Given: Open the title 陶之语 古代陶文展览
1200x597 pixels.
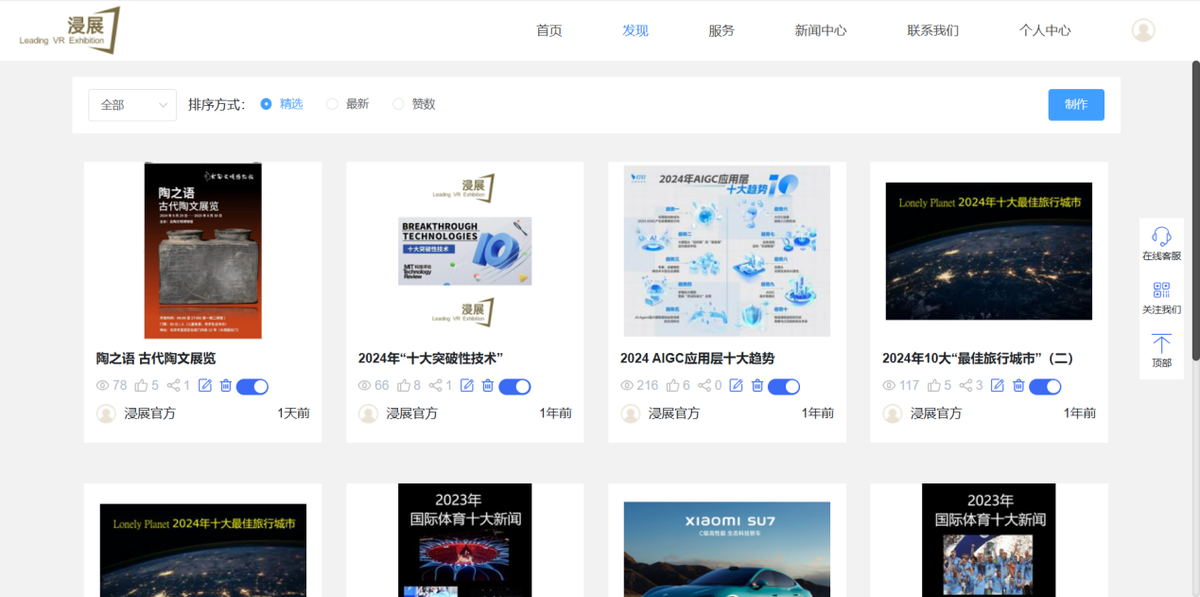Looking at the screenshot, I should point(156,358).
